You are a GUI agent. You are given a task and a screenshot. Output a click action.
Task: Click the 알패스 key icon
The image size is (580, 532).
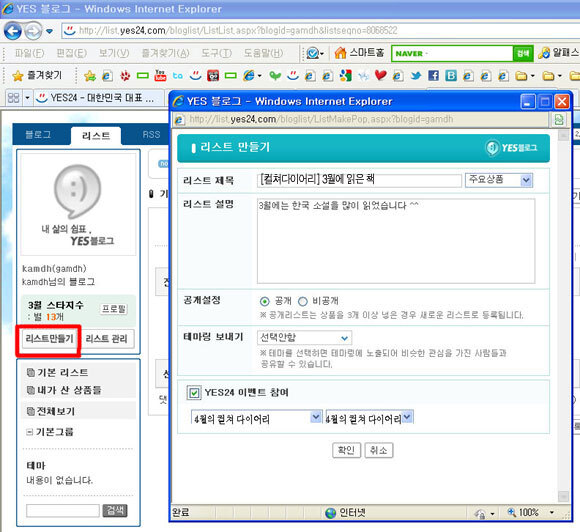click(x=544, y=53)
